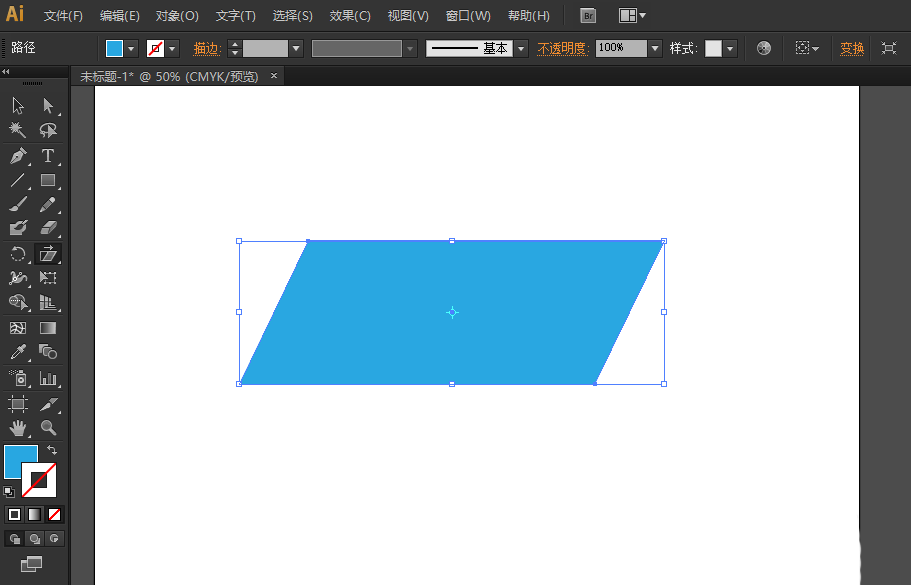
Task: Open 帮助(H) menu
Action: (x=529, y=16)
